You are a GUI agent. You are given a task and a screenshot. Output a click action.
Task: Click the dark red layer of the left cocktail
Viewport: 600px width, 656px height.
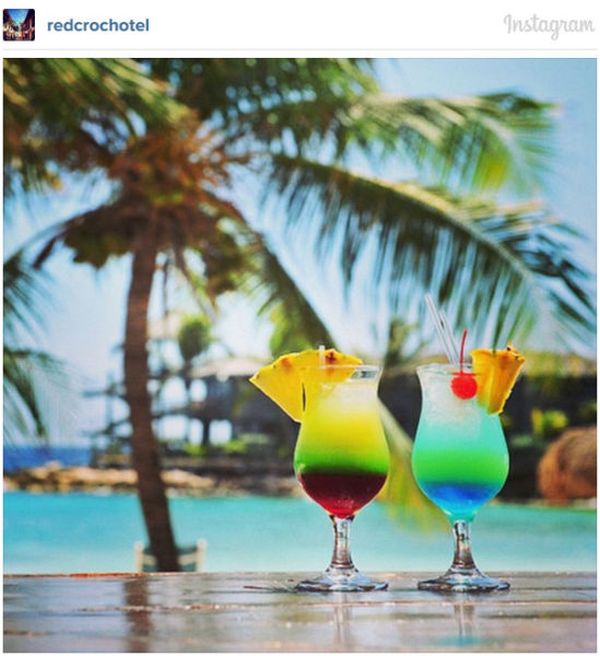coord(342,494)
